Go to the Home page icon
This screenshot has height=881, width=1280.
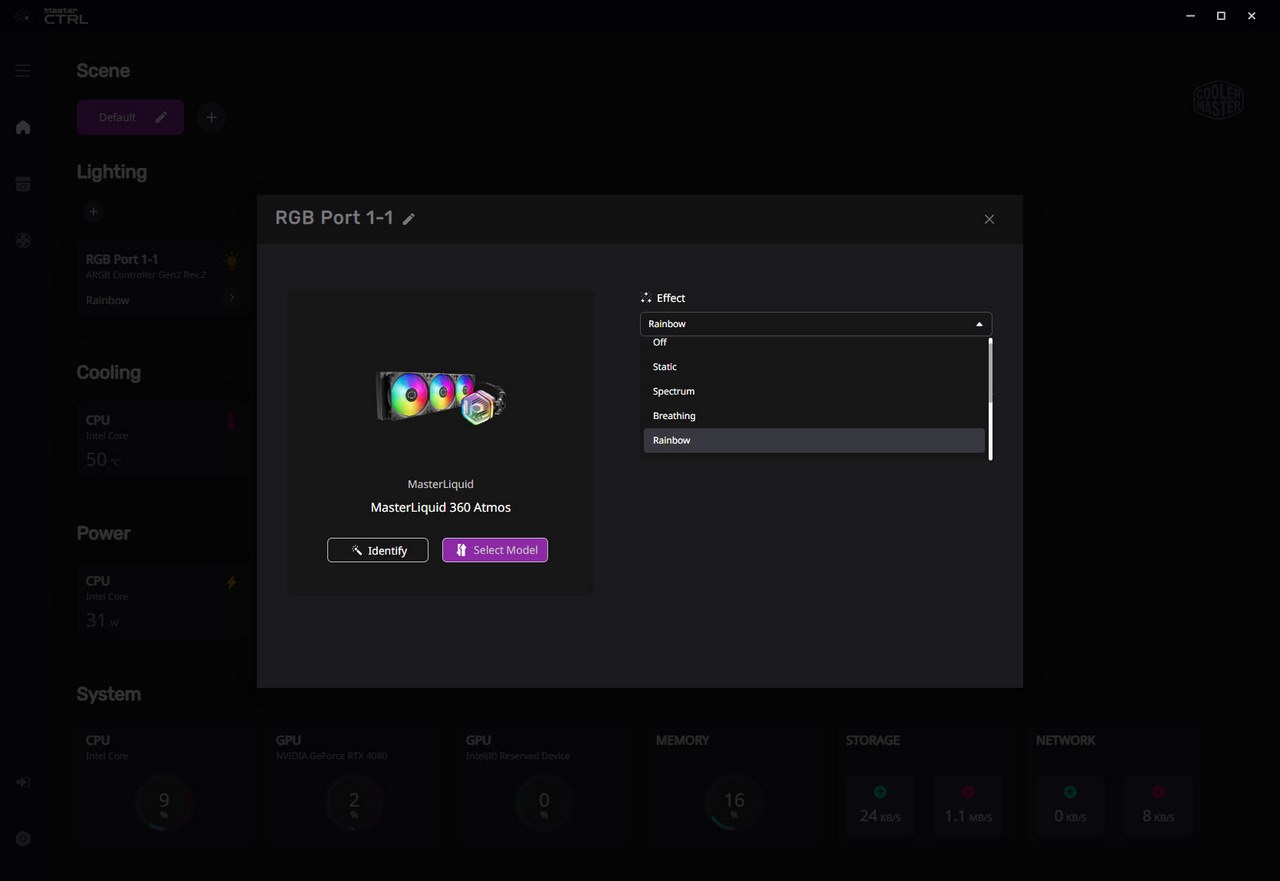23,127
